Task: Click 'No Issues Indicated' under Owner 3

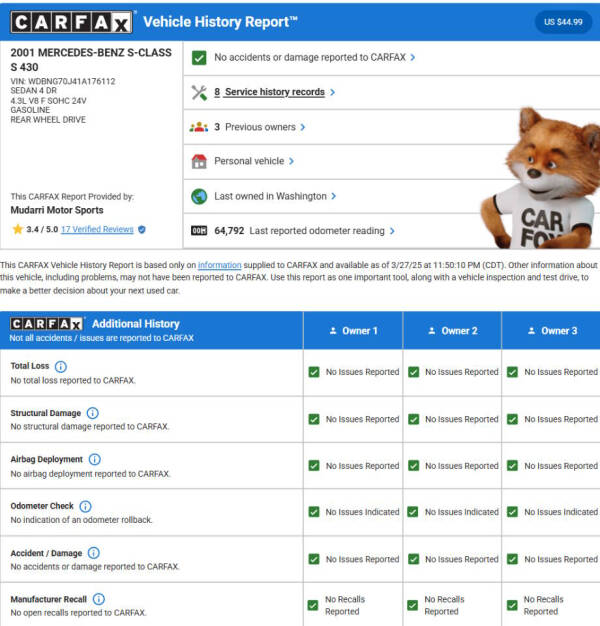Action: tap(561, 512)
